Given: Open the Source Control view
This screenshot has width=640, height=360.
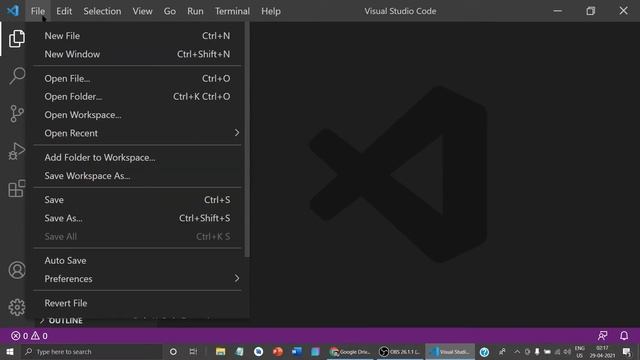Looking at the screenshot, I should point(17,113).
